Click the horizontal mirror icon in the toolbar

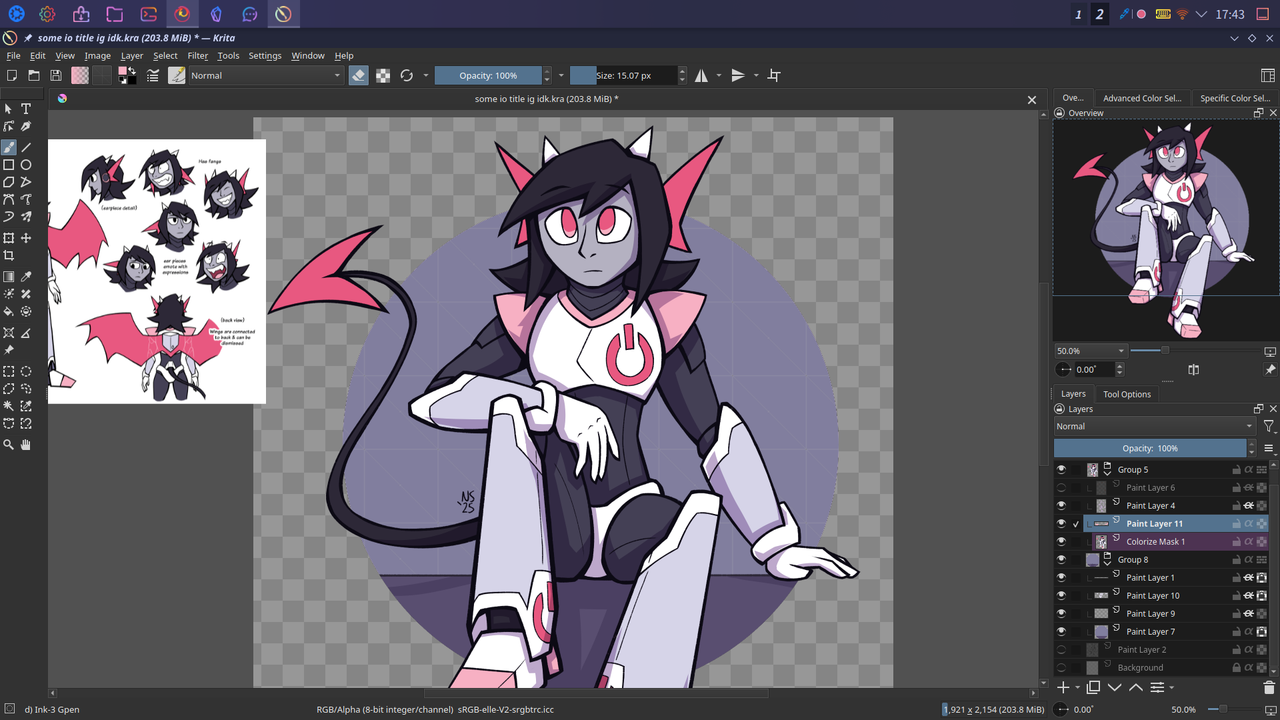pos(703,75)
